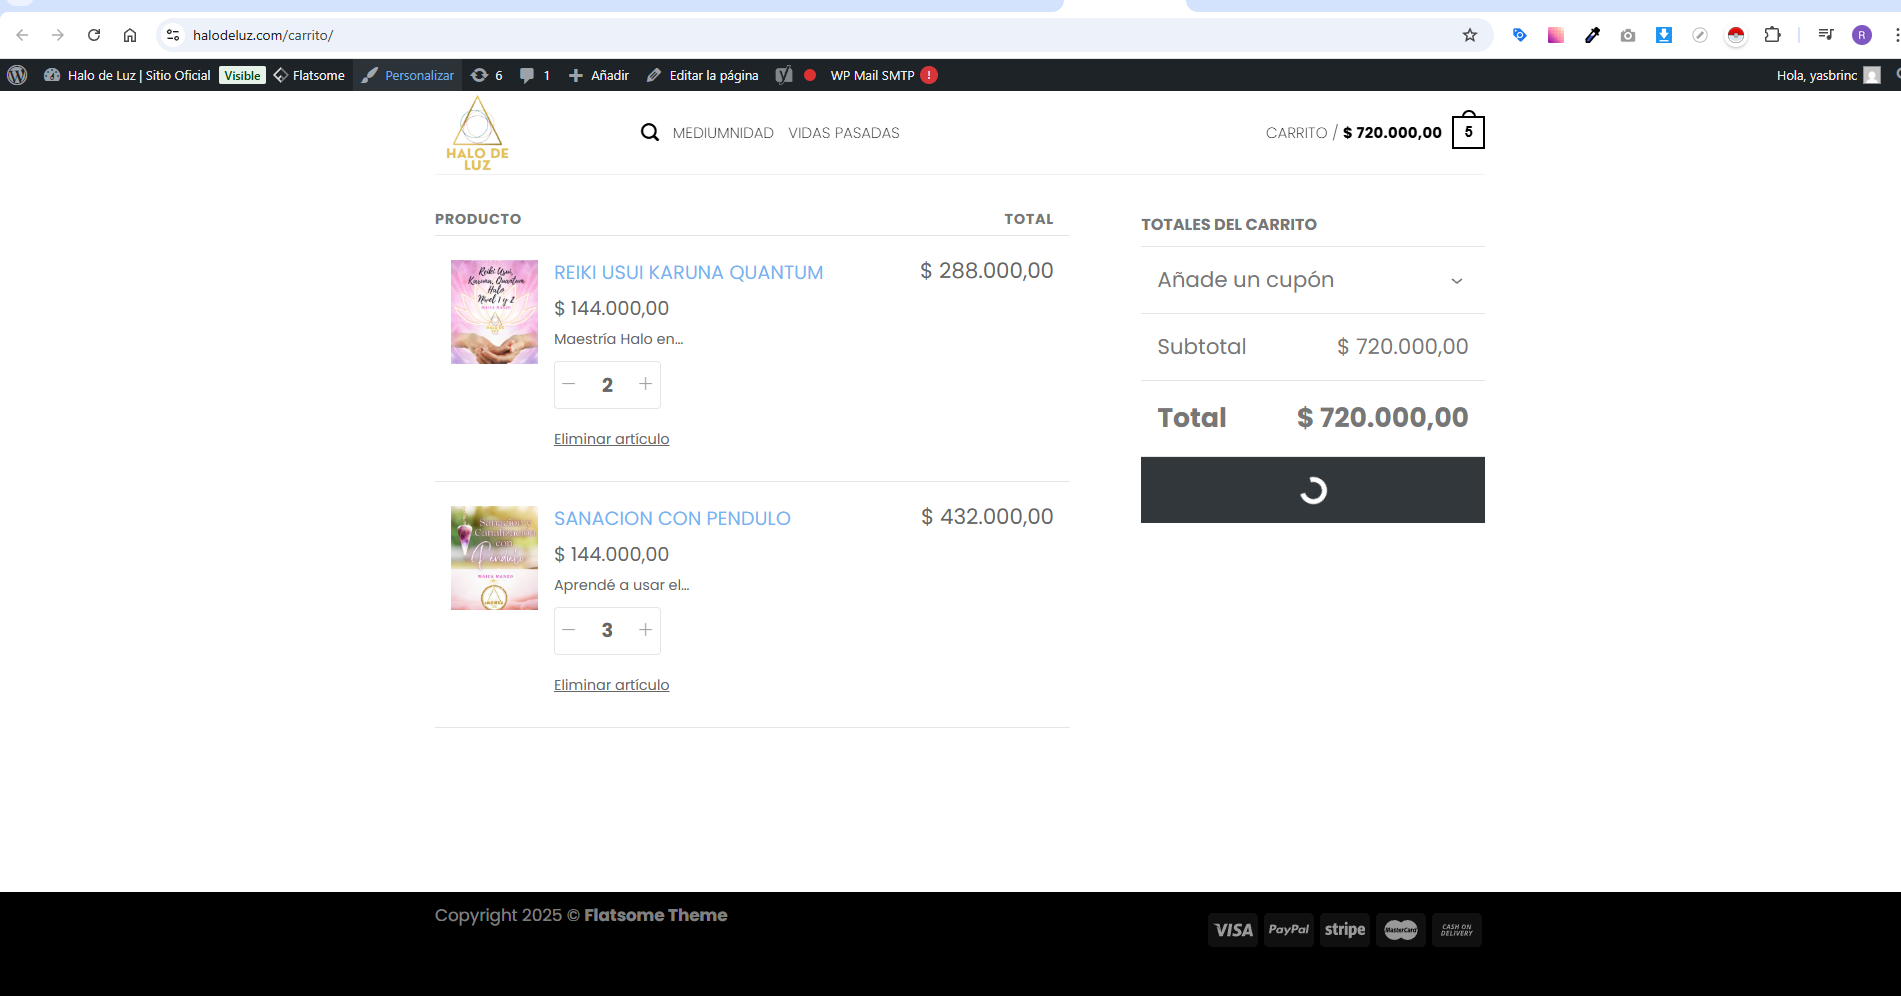Click the Yoast SEO icon in admin bar

pos(784,75)
